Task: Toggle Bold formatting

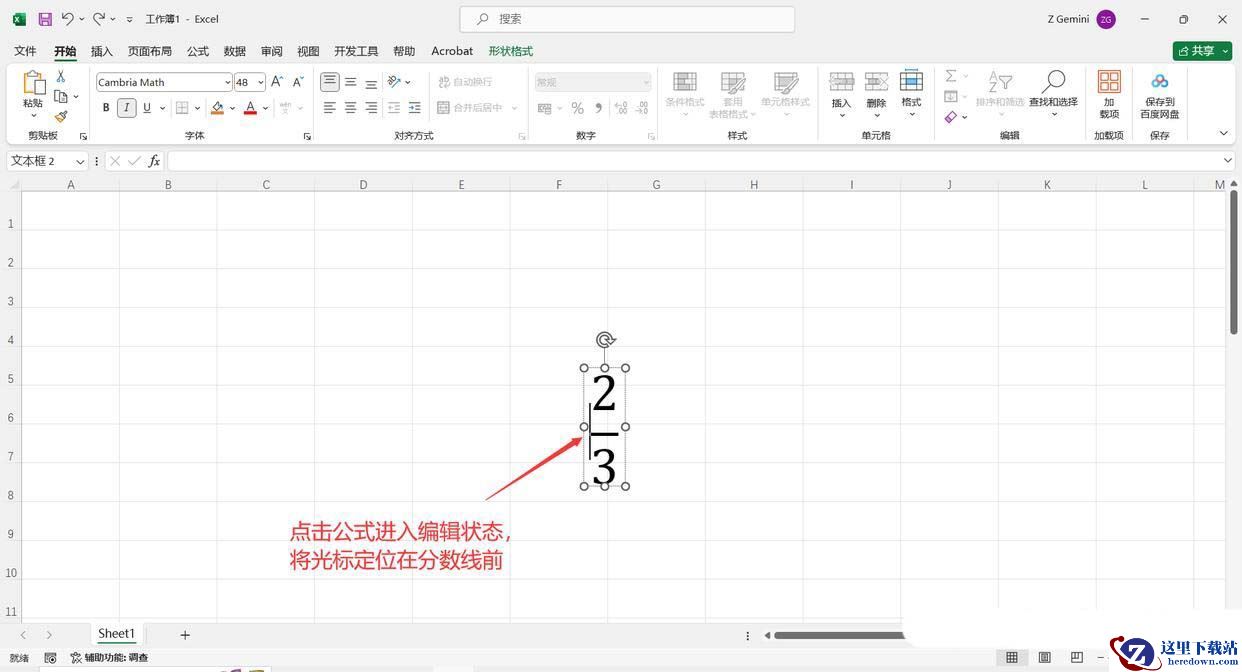Action: click(106, 108)
